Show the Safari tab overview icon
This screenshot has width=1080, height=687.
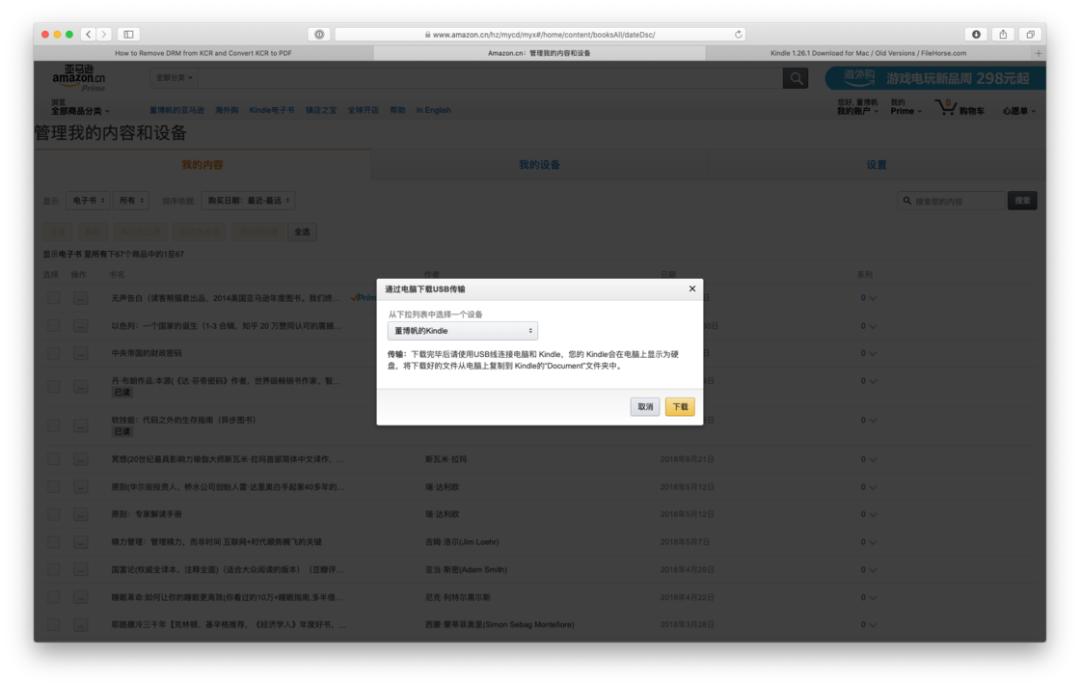[1030, 34]
